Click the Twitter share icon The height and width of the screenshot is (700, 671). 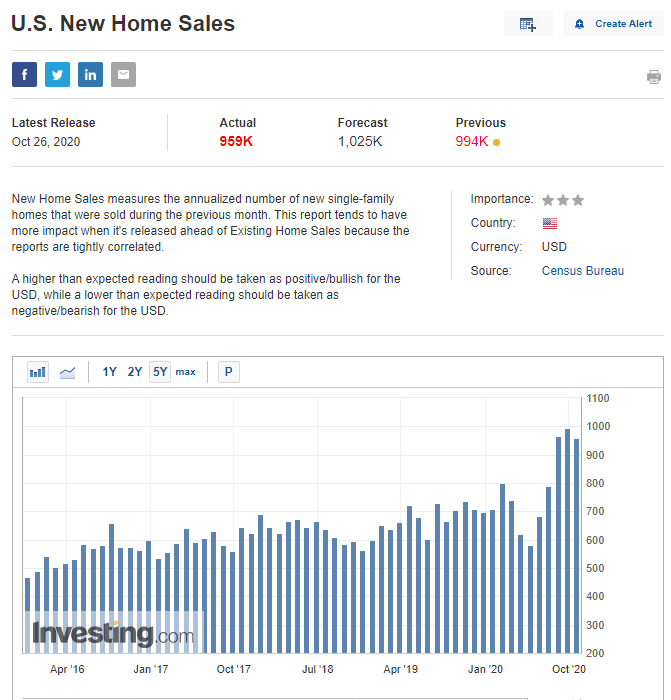(x=57, y=75)
